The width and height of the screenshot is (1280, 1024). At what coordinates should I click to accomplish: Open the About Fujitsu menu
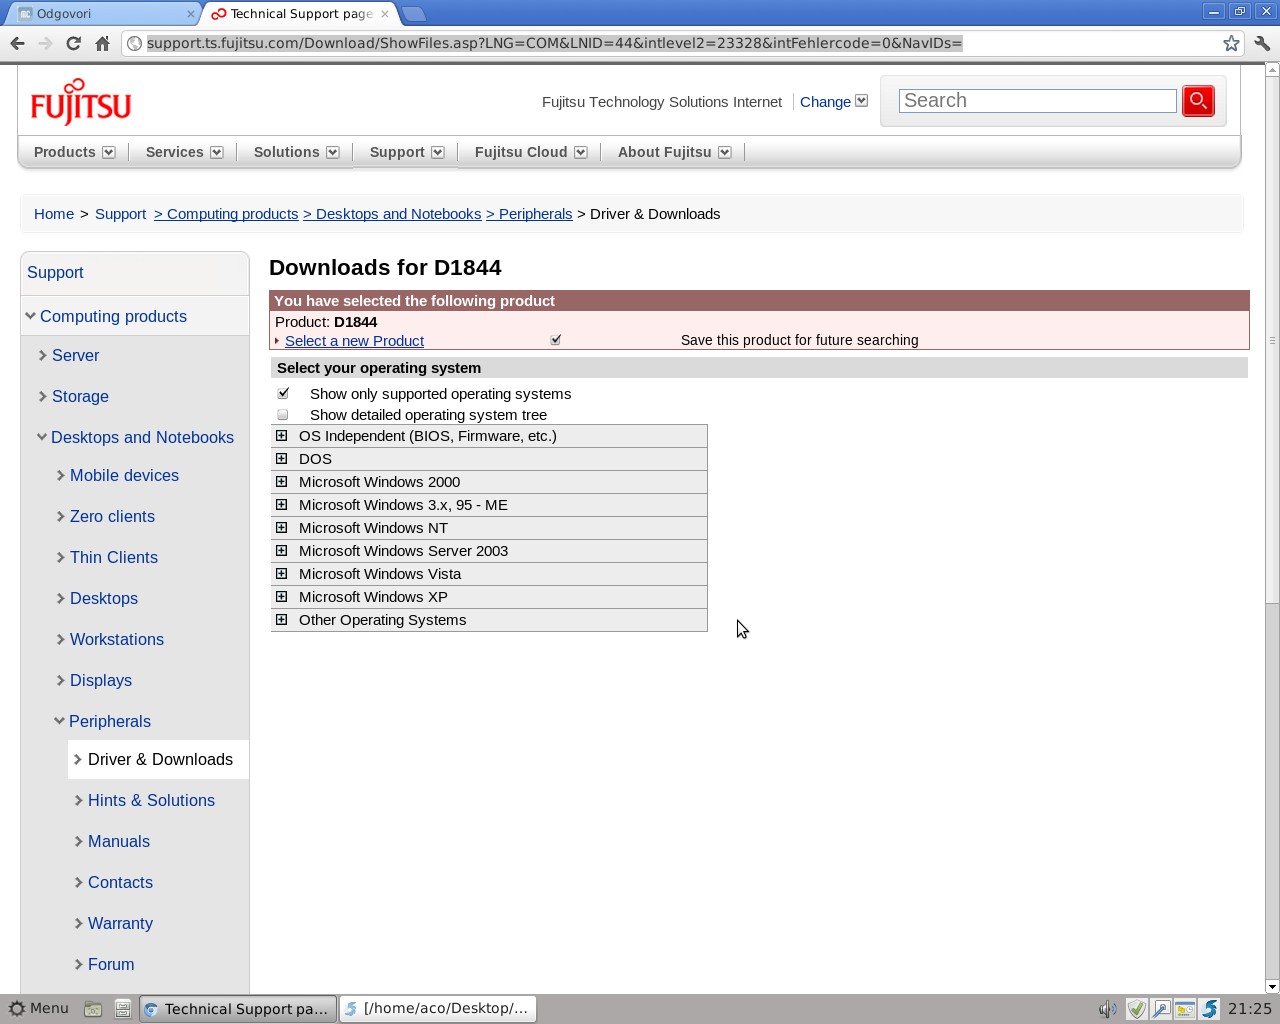pyautogui.click(x=675, y=152)
